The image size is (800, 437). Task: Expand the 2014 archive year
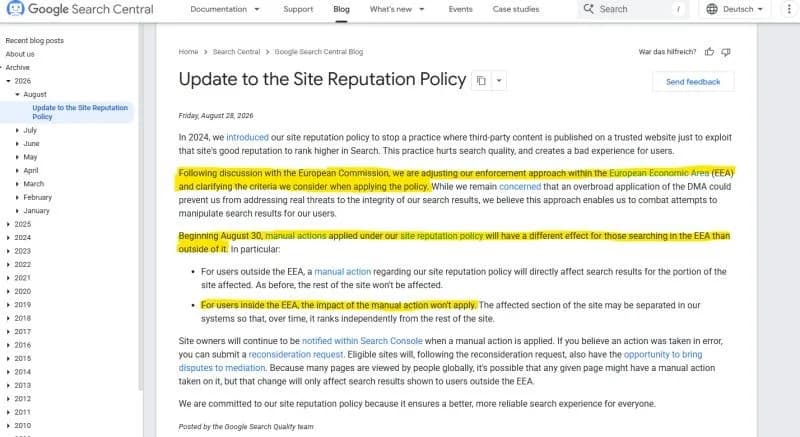(x=8, y=372)
